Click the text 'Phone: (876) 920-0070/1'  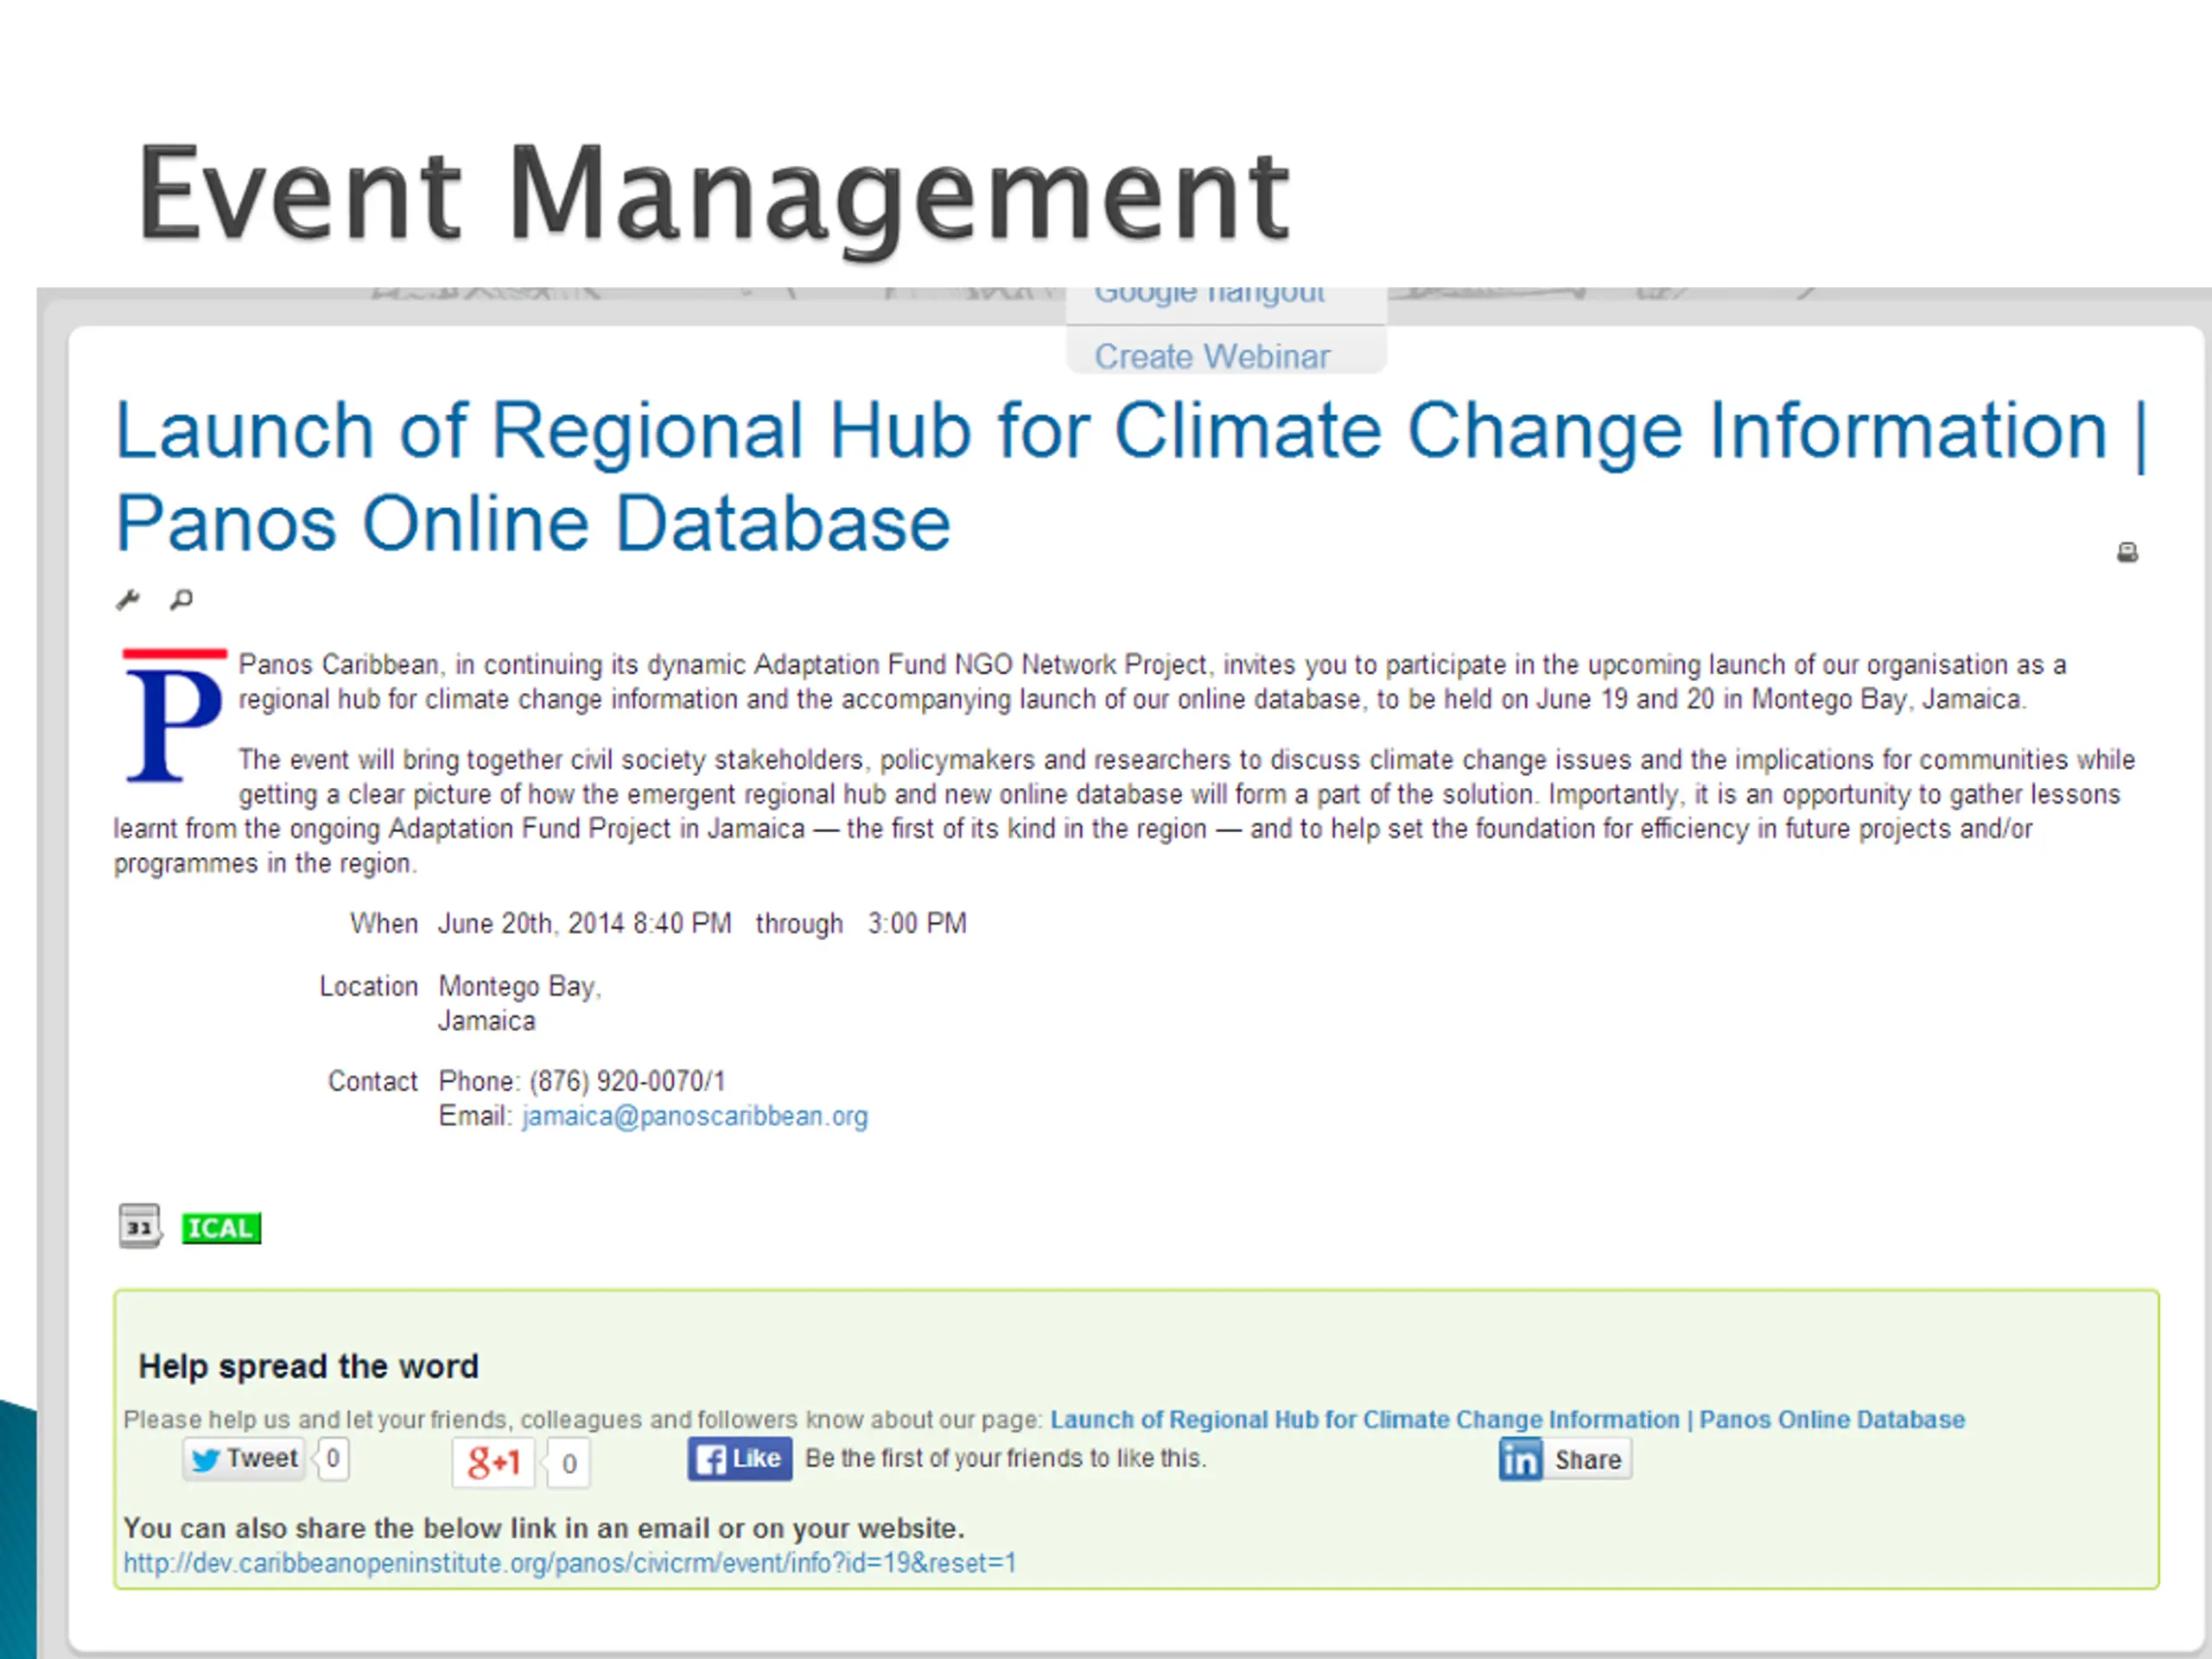582,1081
